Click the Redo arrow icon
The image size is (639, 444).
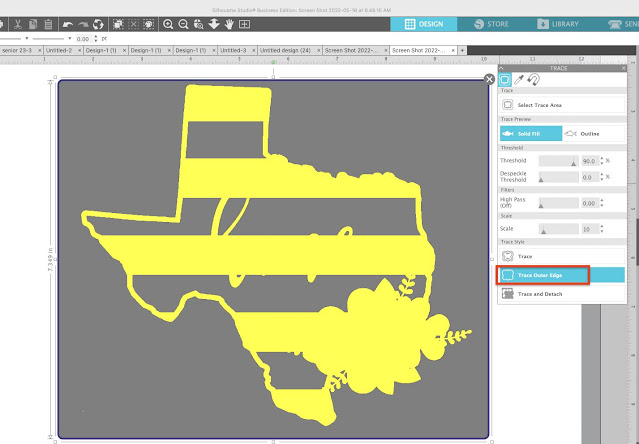(83, 24)
